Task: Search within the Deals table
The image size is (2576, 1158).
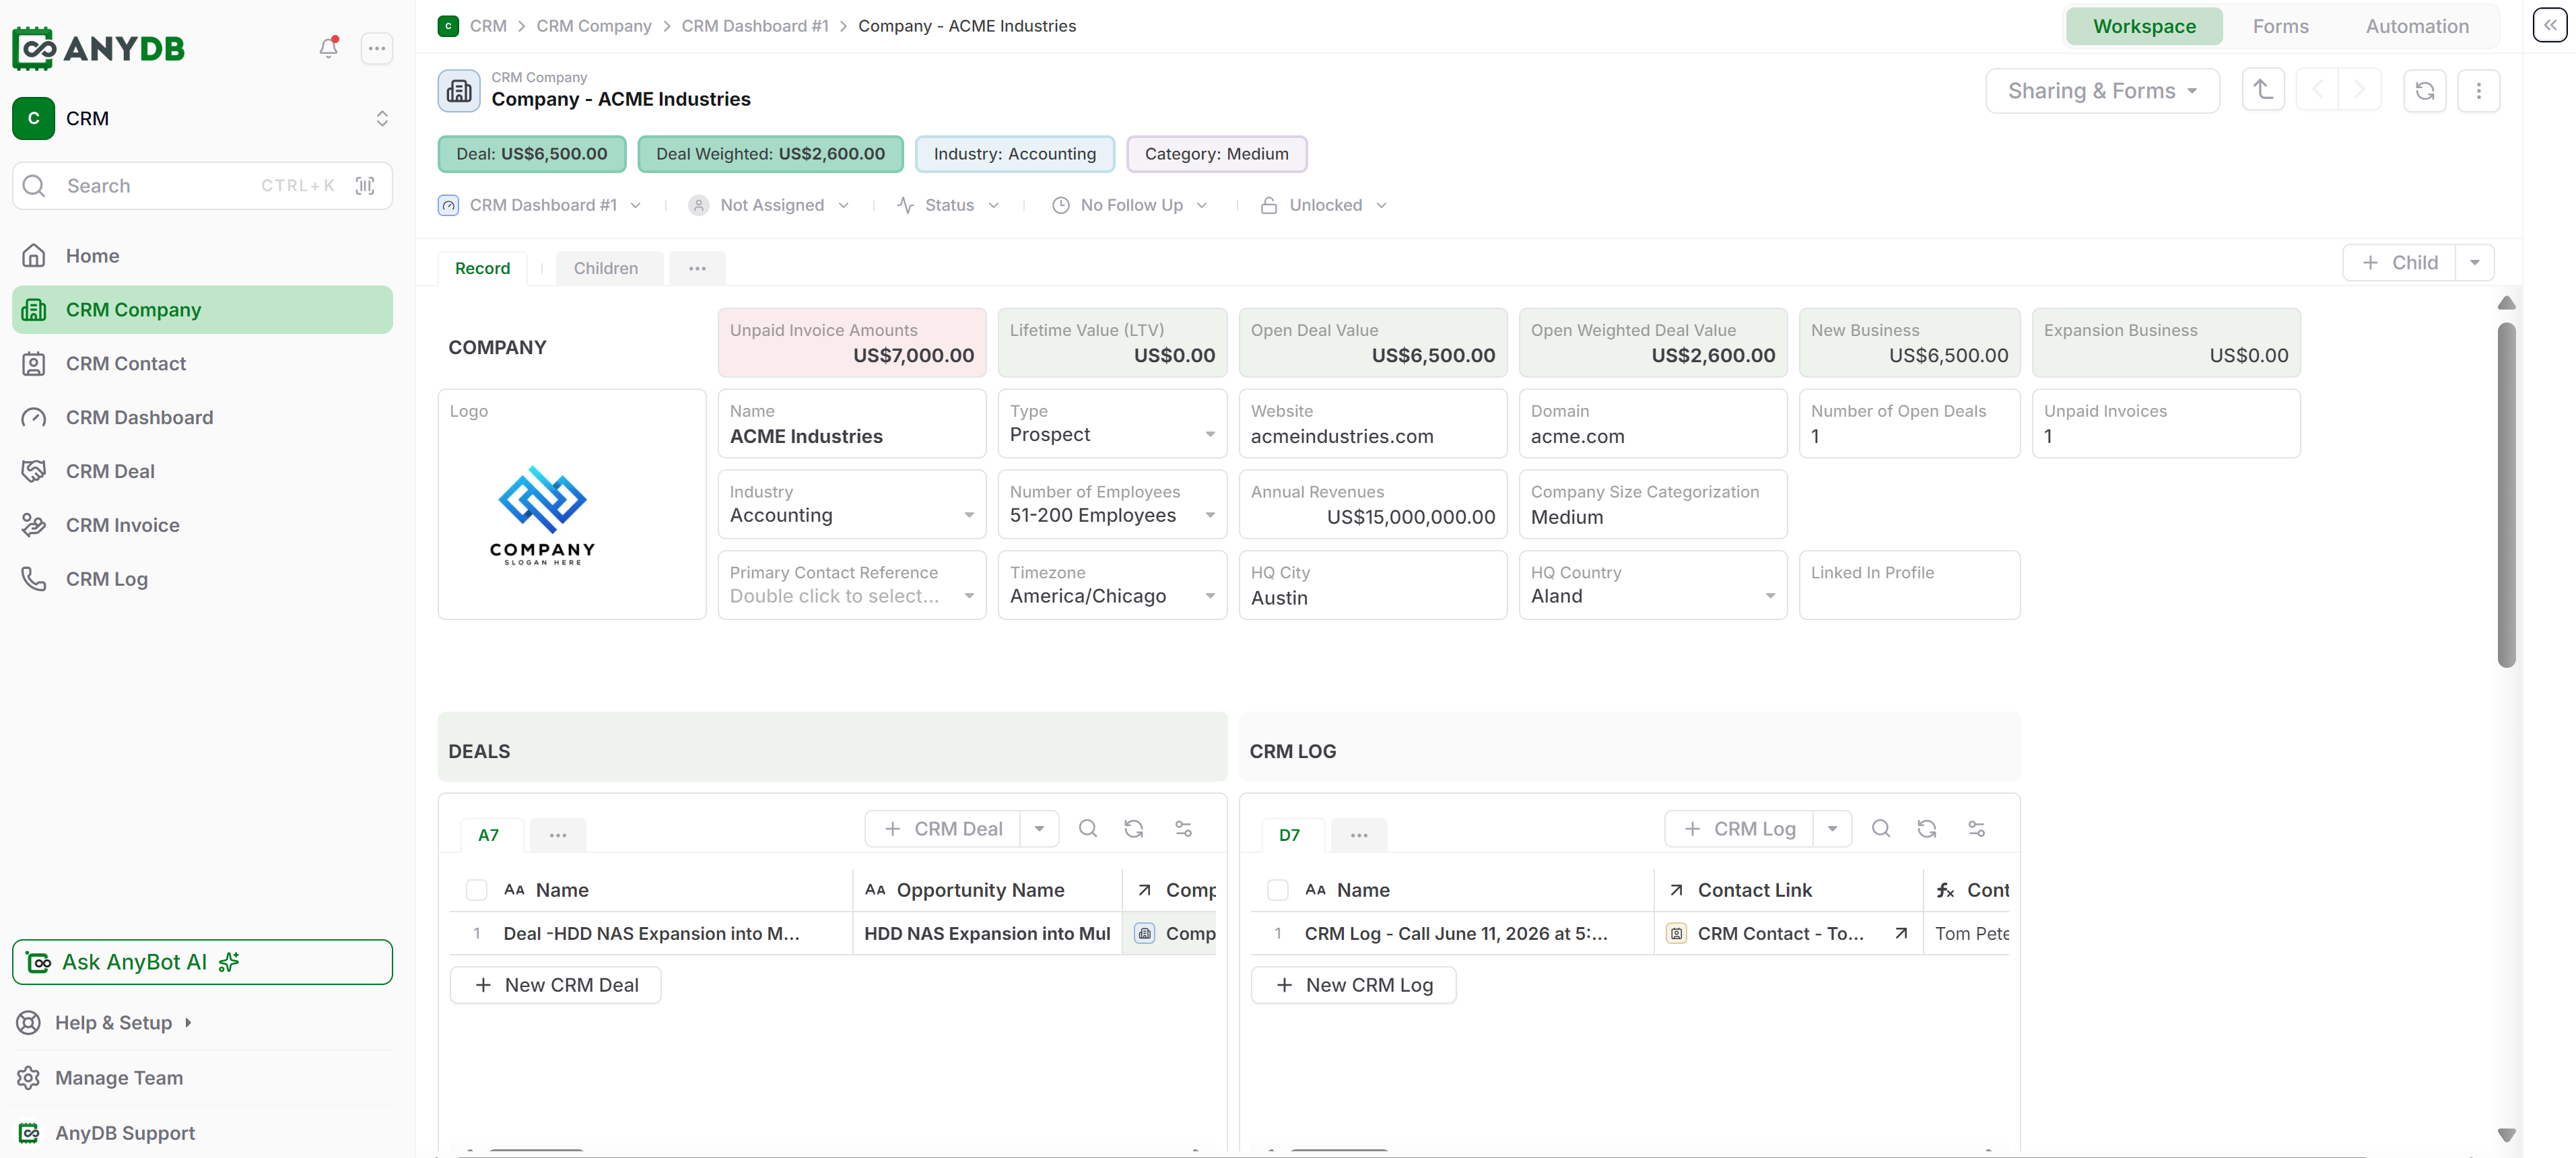Action: tap(1088, 829)
